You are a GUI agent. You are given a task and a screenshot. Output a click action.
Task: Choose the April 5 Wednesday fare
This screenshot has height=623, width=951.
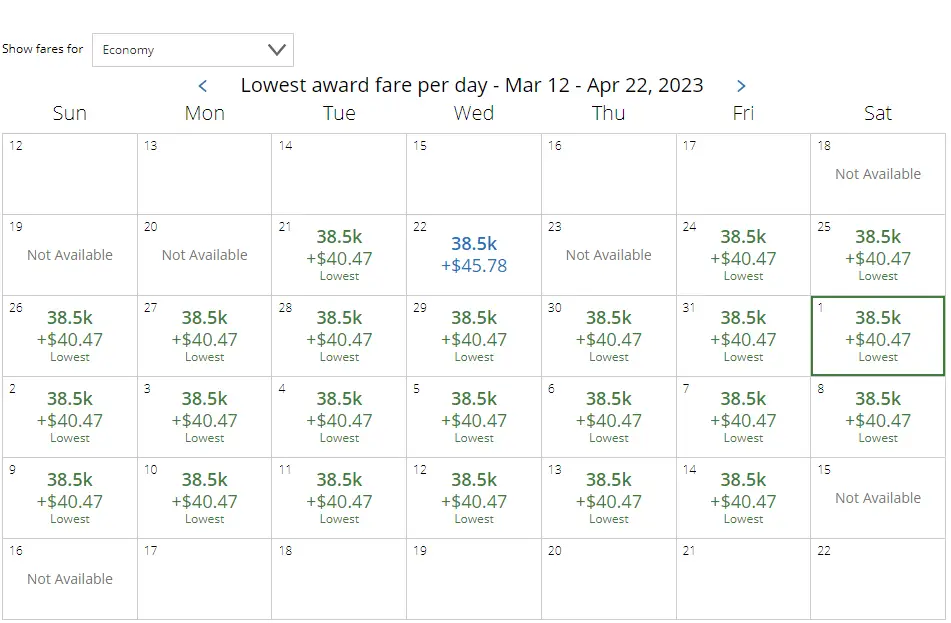pyautogui.click(x=474, y=417)
